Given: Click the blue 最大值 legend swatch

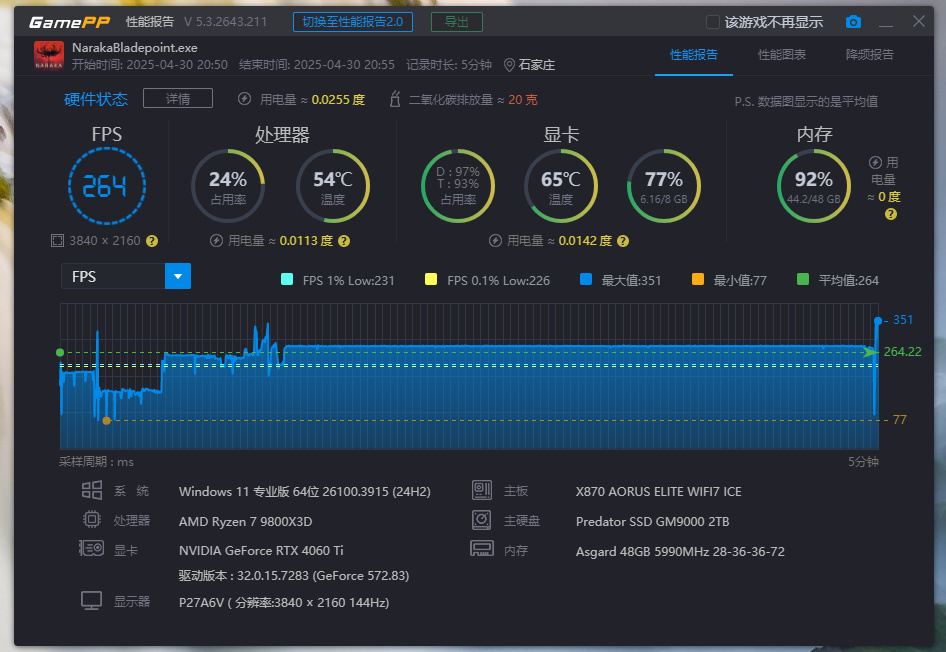Looking at the screenshot, I should [586, 279].
